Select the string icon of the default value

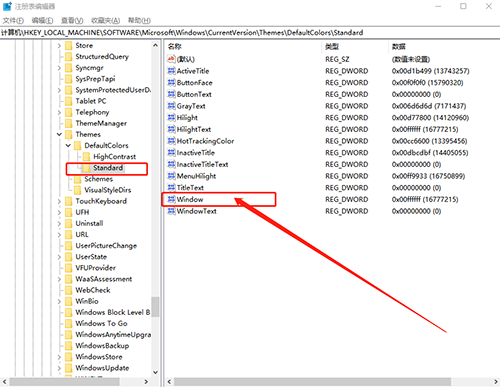(x=171, y=59)
